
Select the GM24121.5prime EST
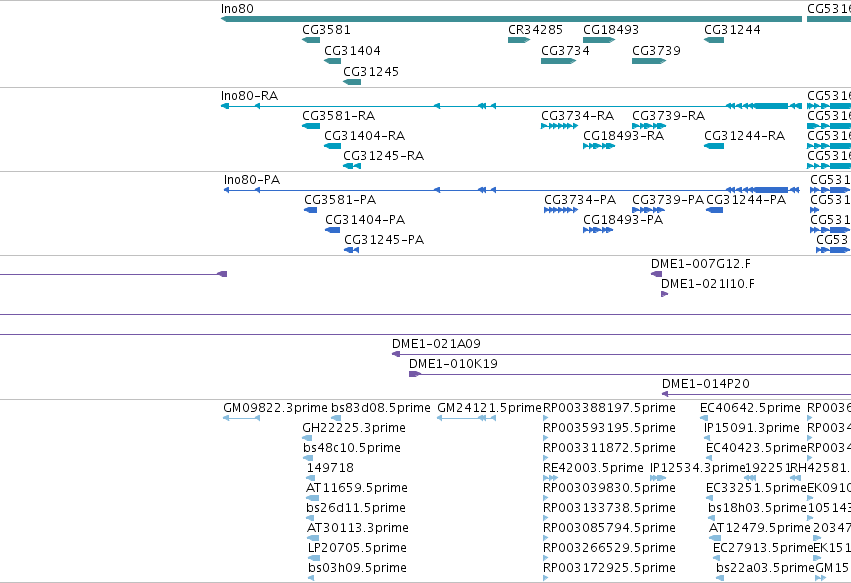click(x=467, y=418)
